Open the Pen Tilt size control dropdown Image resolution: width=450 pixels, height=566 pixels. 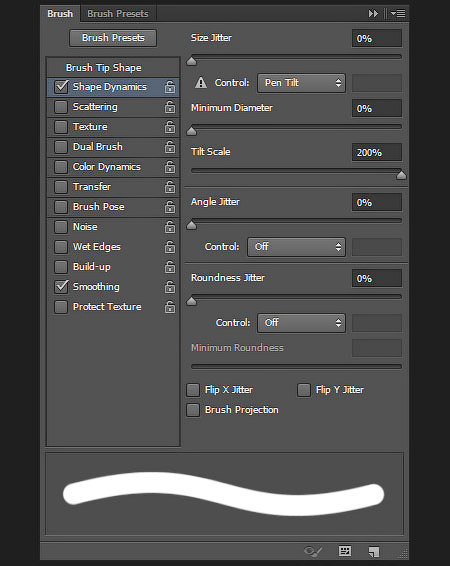tap(301, 83)
